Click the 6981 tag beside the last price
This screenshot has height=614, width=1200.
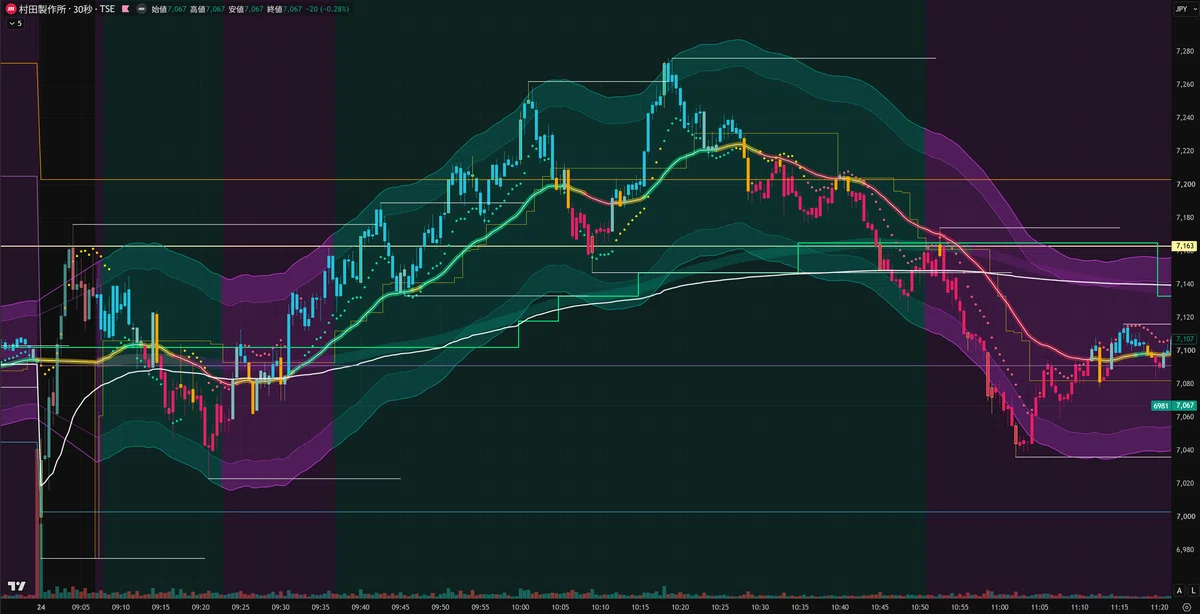click(1161, 405)
